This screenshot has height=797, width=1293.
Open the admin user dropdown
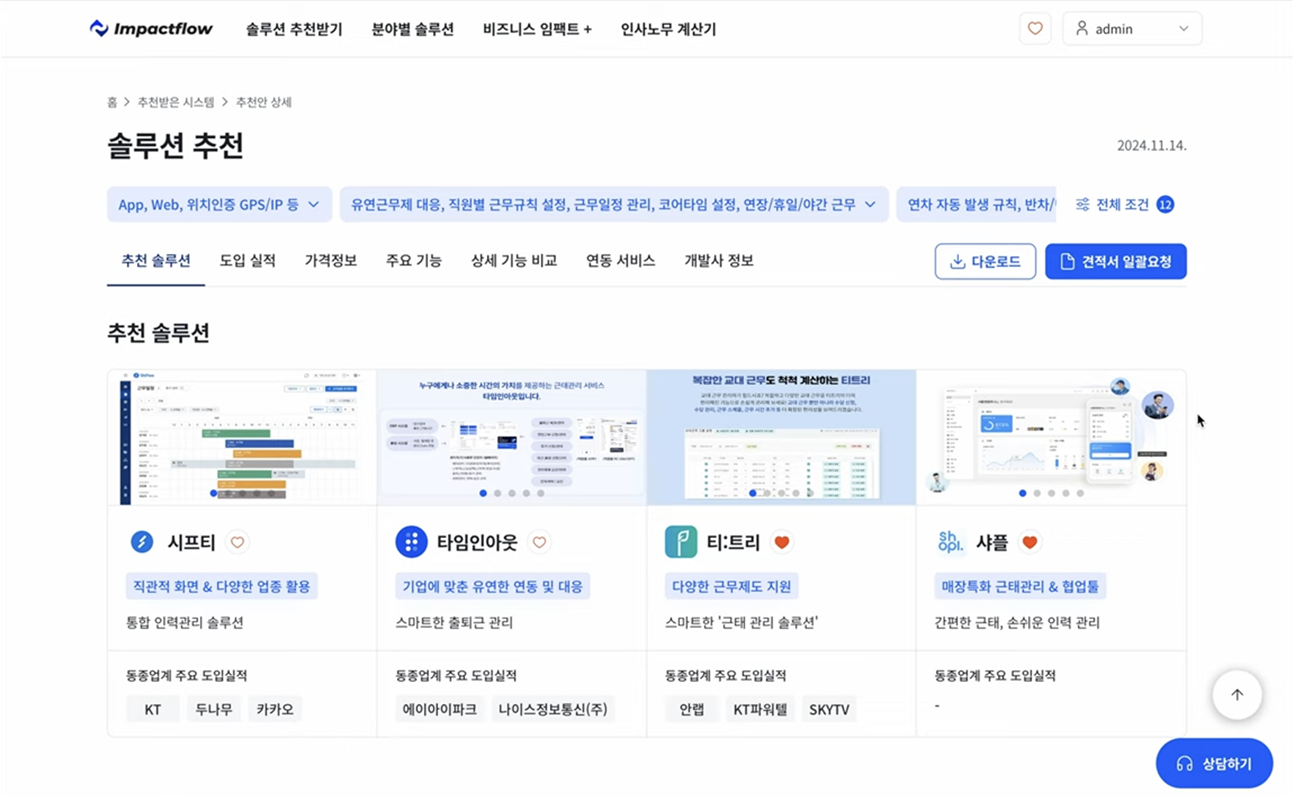(1132, 29)
